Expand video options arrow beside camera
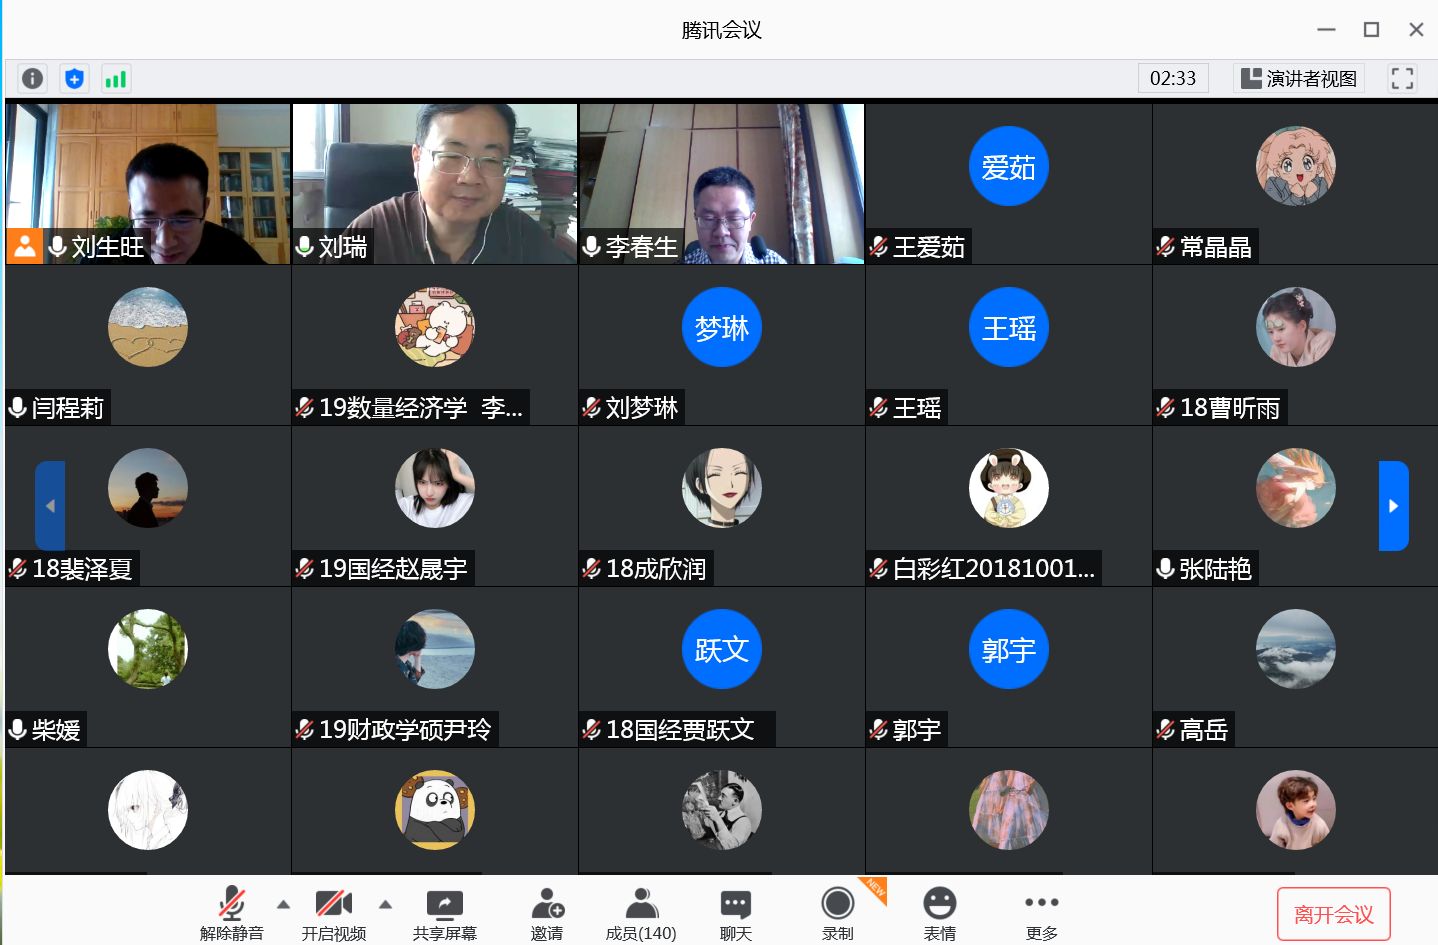This screenshot has height=945, width=1438. [x=386, y=904]
